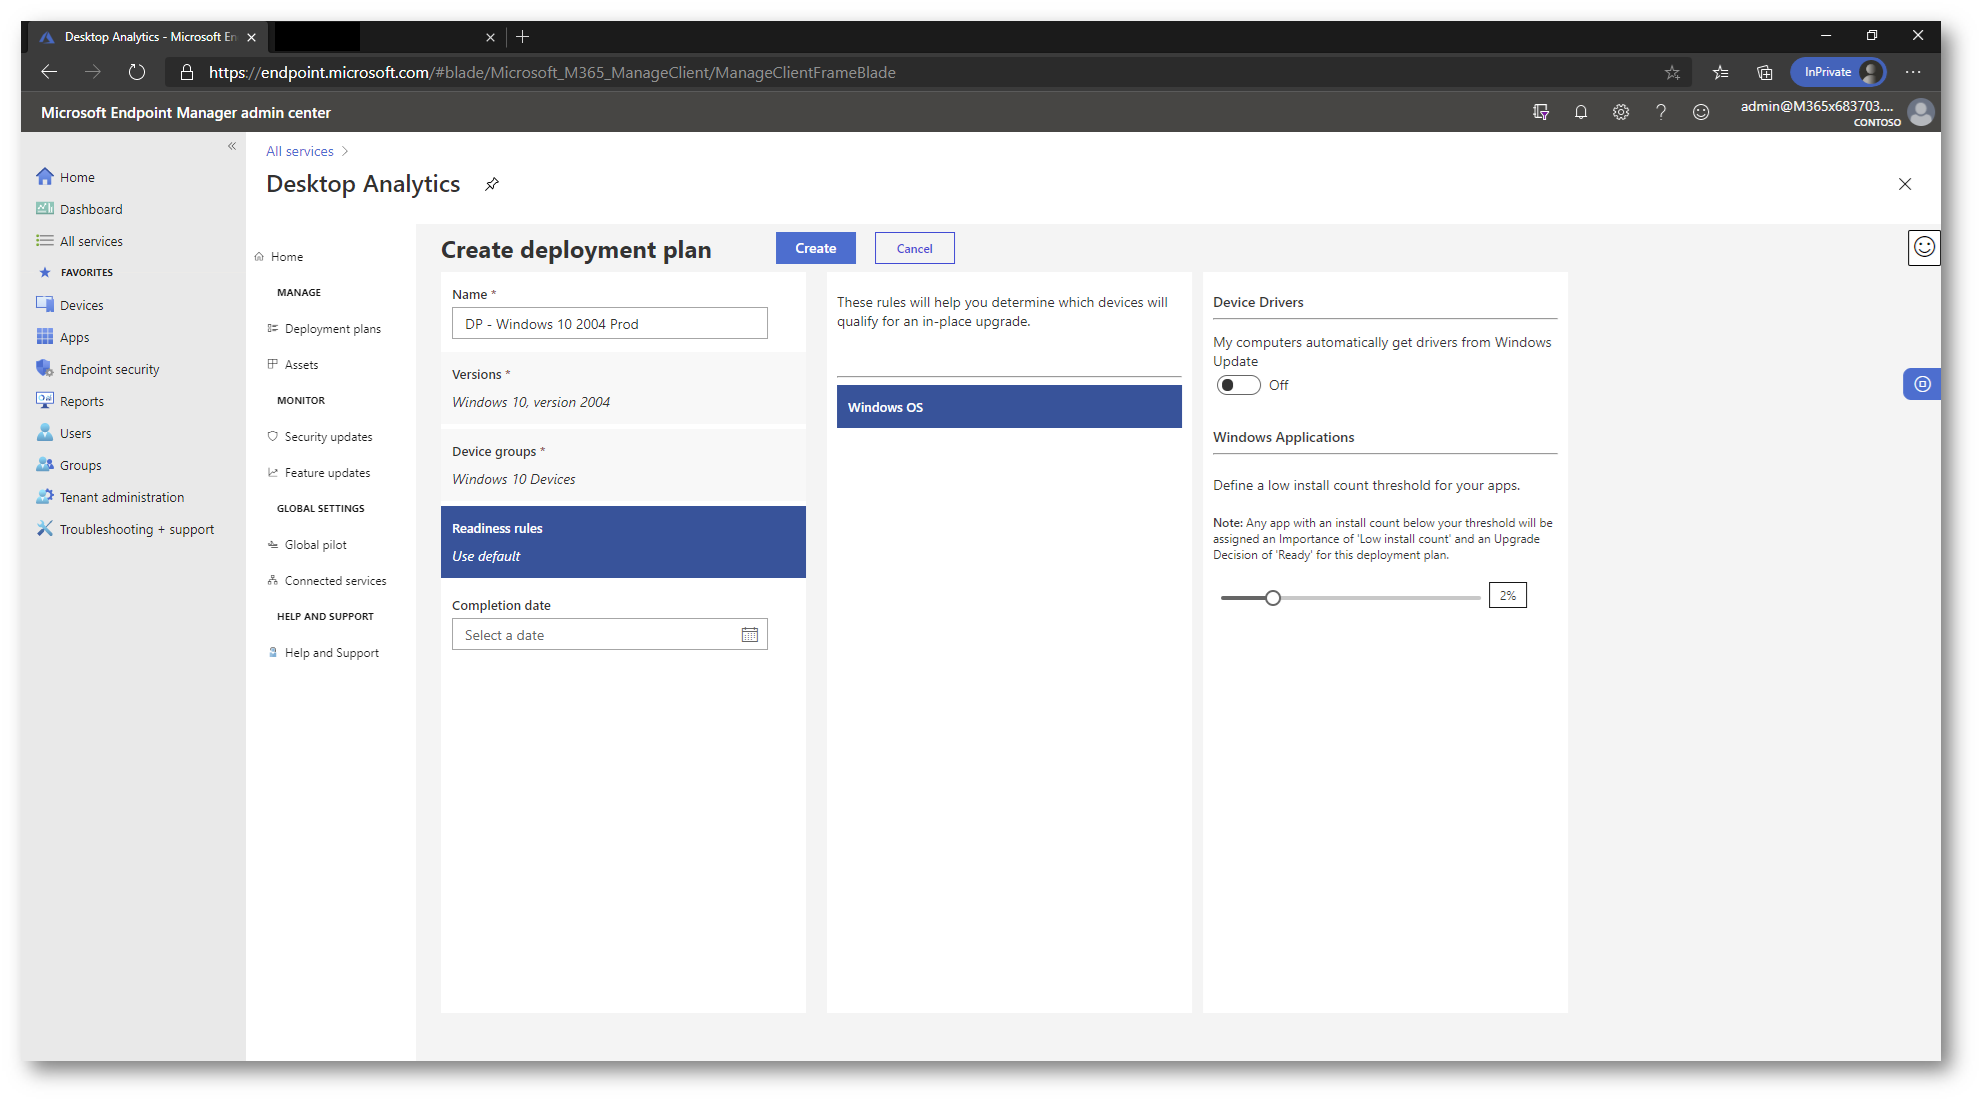This screenshot has height=1103, width=1983.
Task: Toggle drivers from Windows Update switch
Action: [x=1238, y=385]
